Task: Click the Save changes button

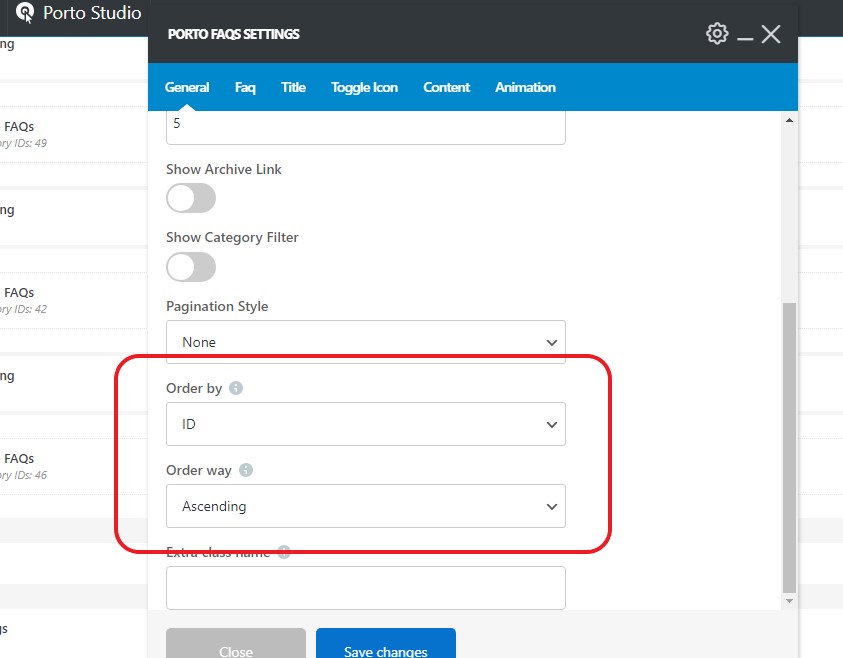Action: click(x=385, y=647)
